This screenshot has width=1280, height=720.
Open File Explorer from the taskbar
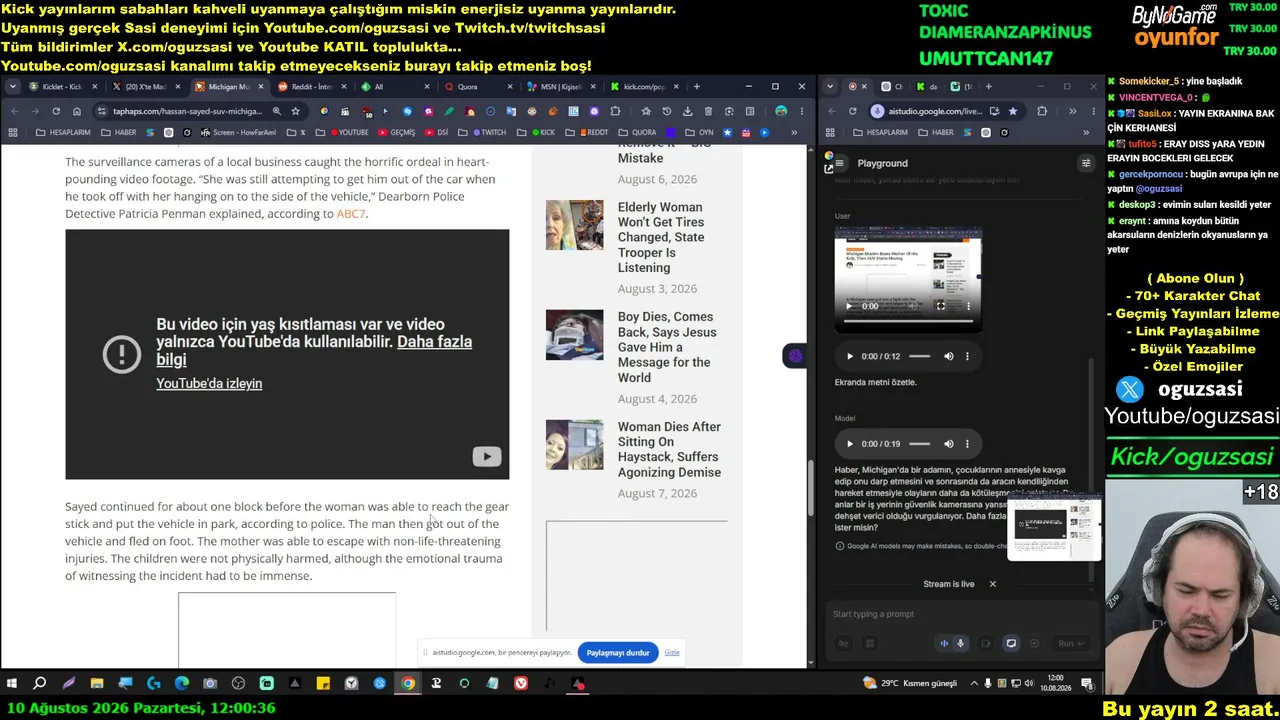click(97, 684)
